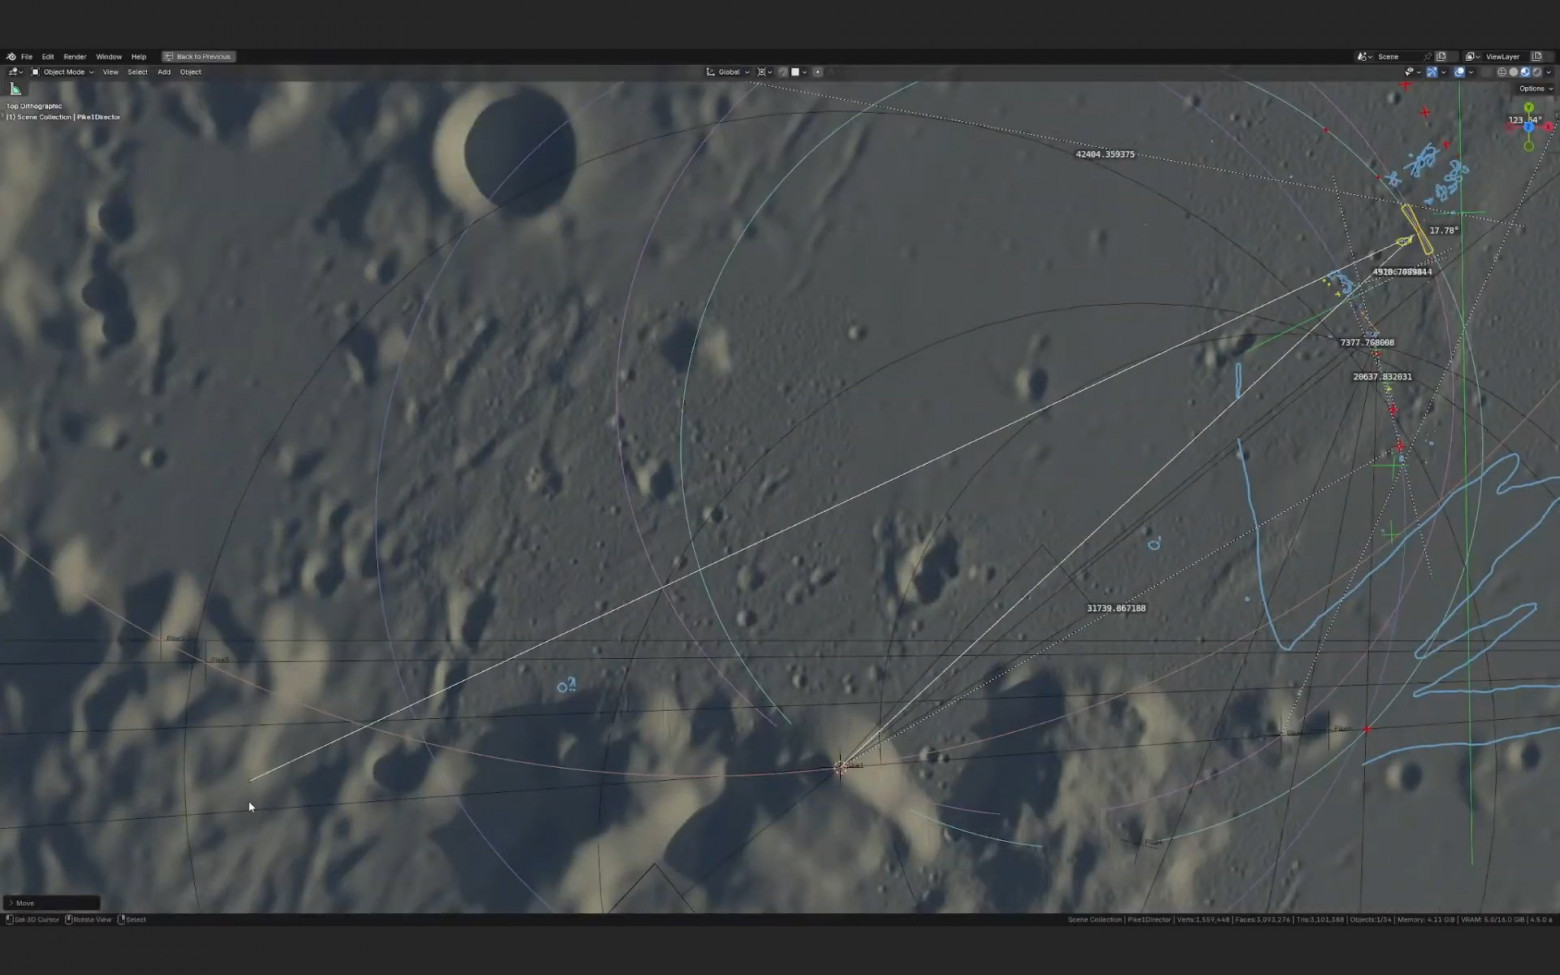
Task: Click the 31739.867188 measurement label
Action: [x=1116, y=608]
